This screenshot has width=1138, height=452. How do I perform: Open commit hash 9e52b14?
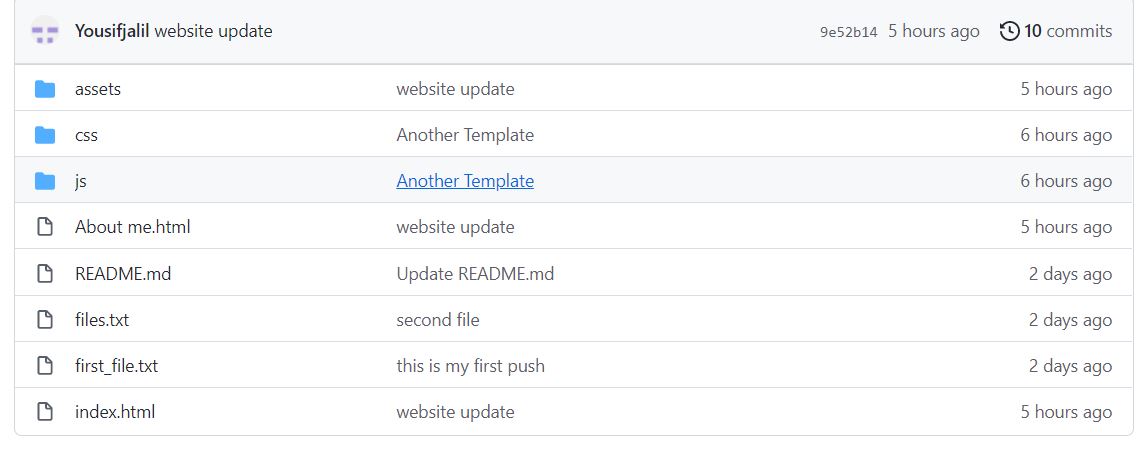click(848, 32)
